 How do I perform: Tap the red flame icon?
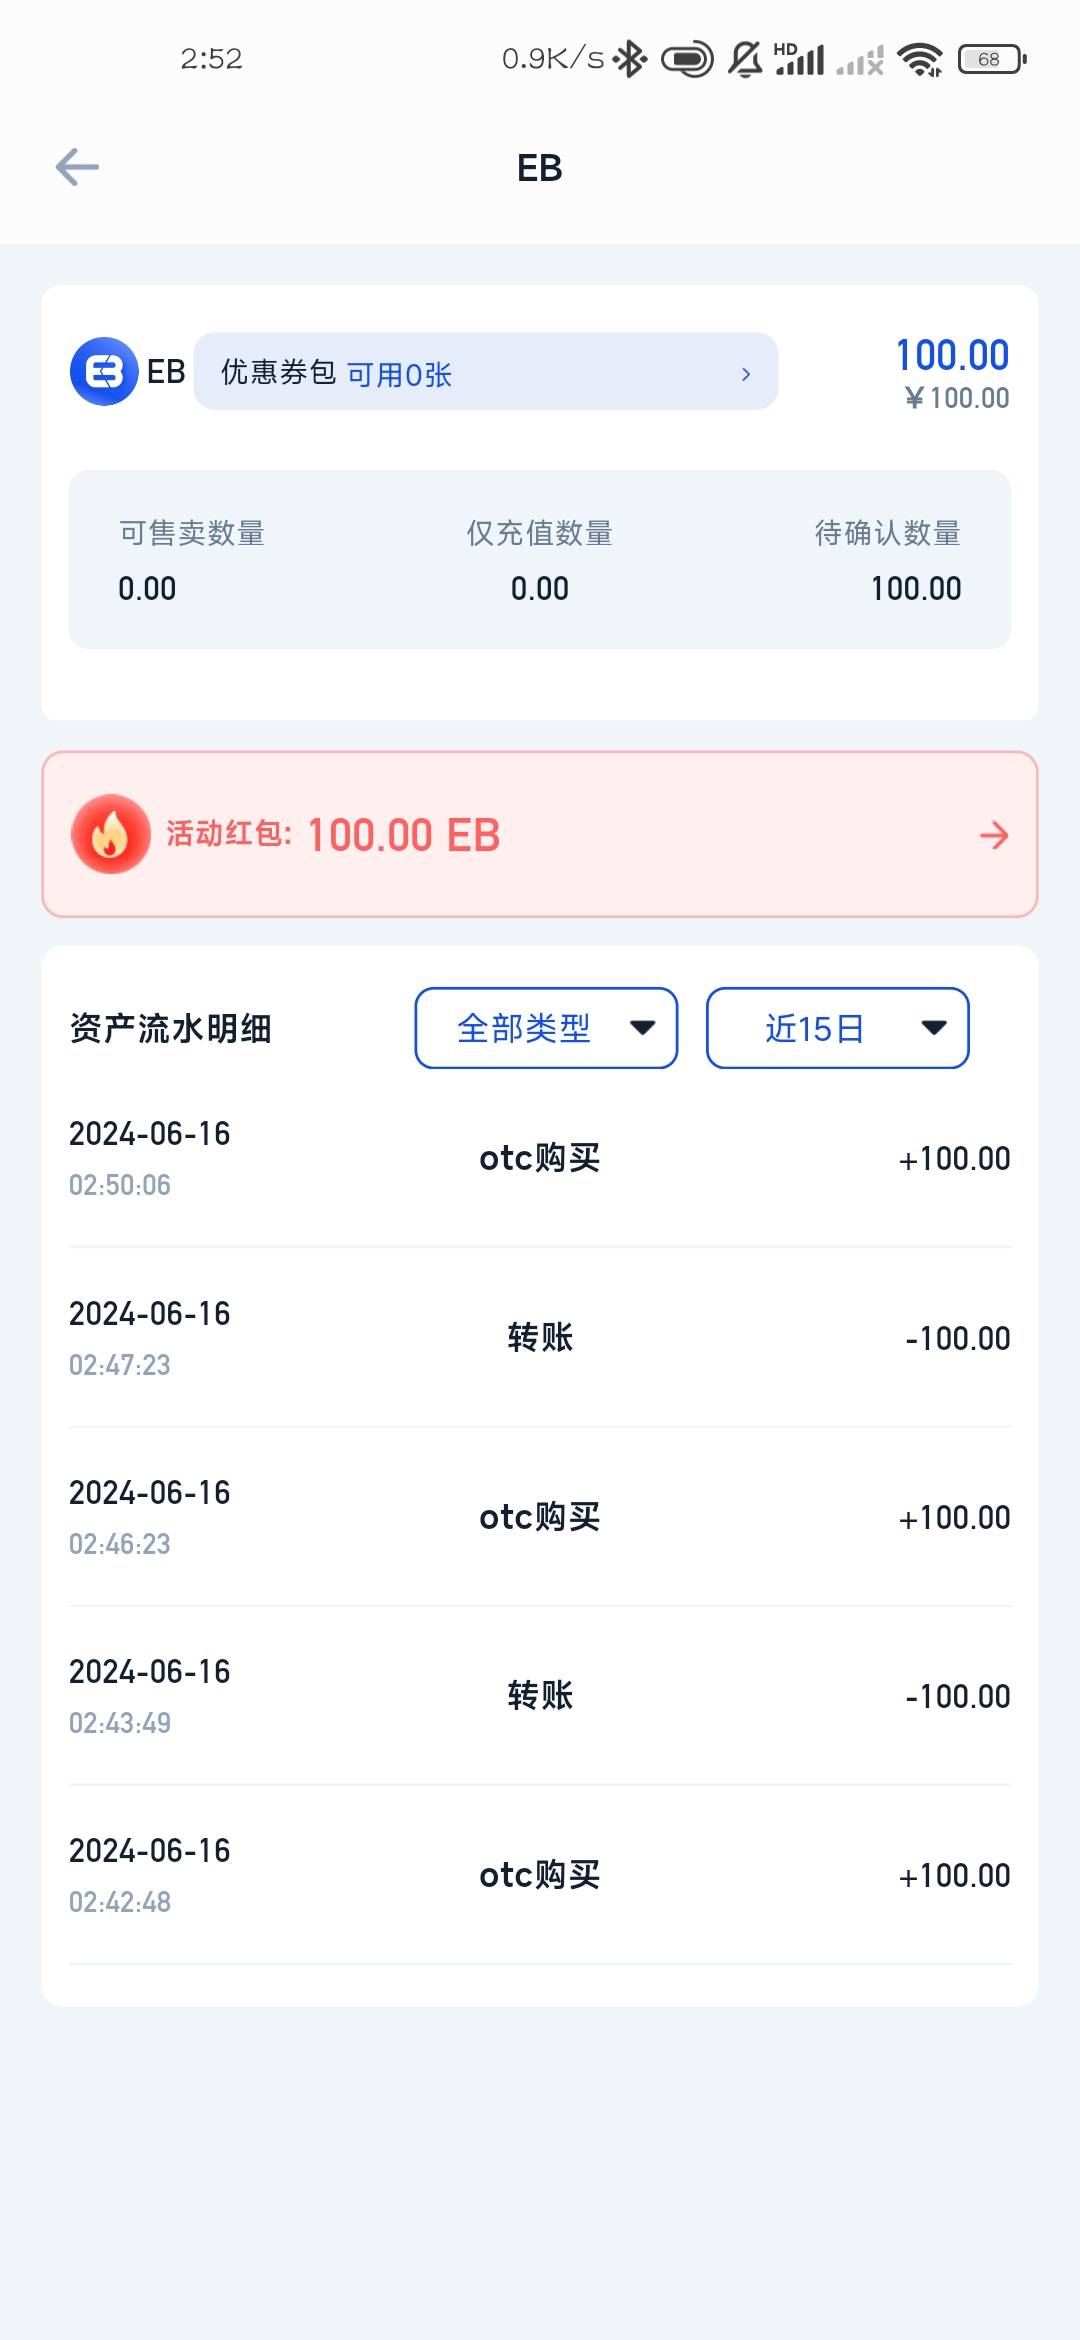[x=111, y=834]
